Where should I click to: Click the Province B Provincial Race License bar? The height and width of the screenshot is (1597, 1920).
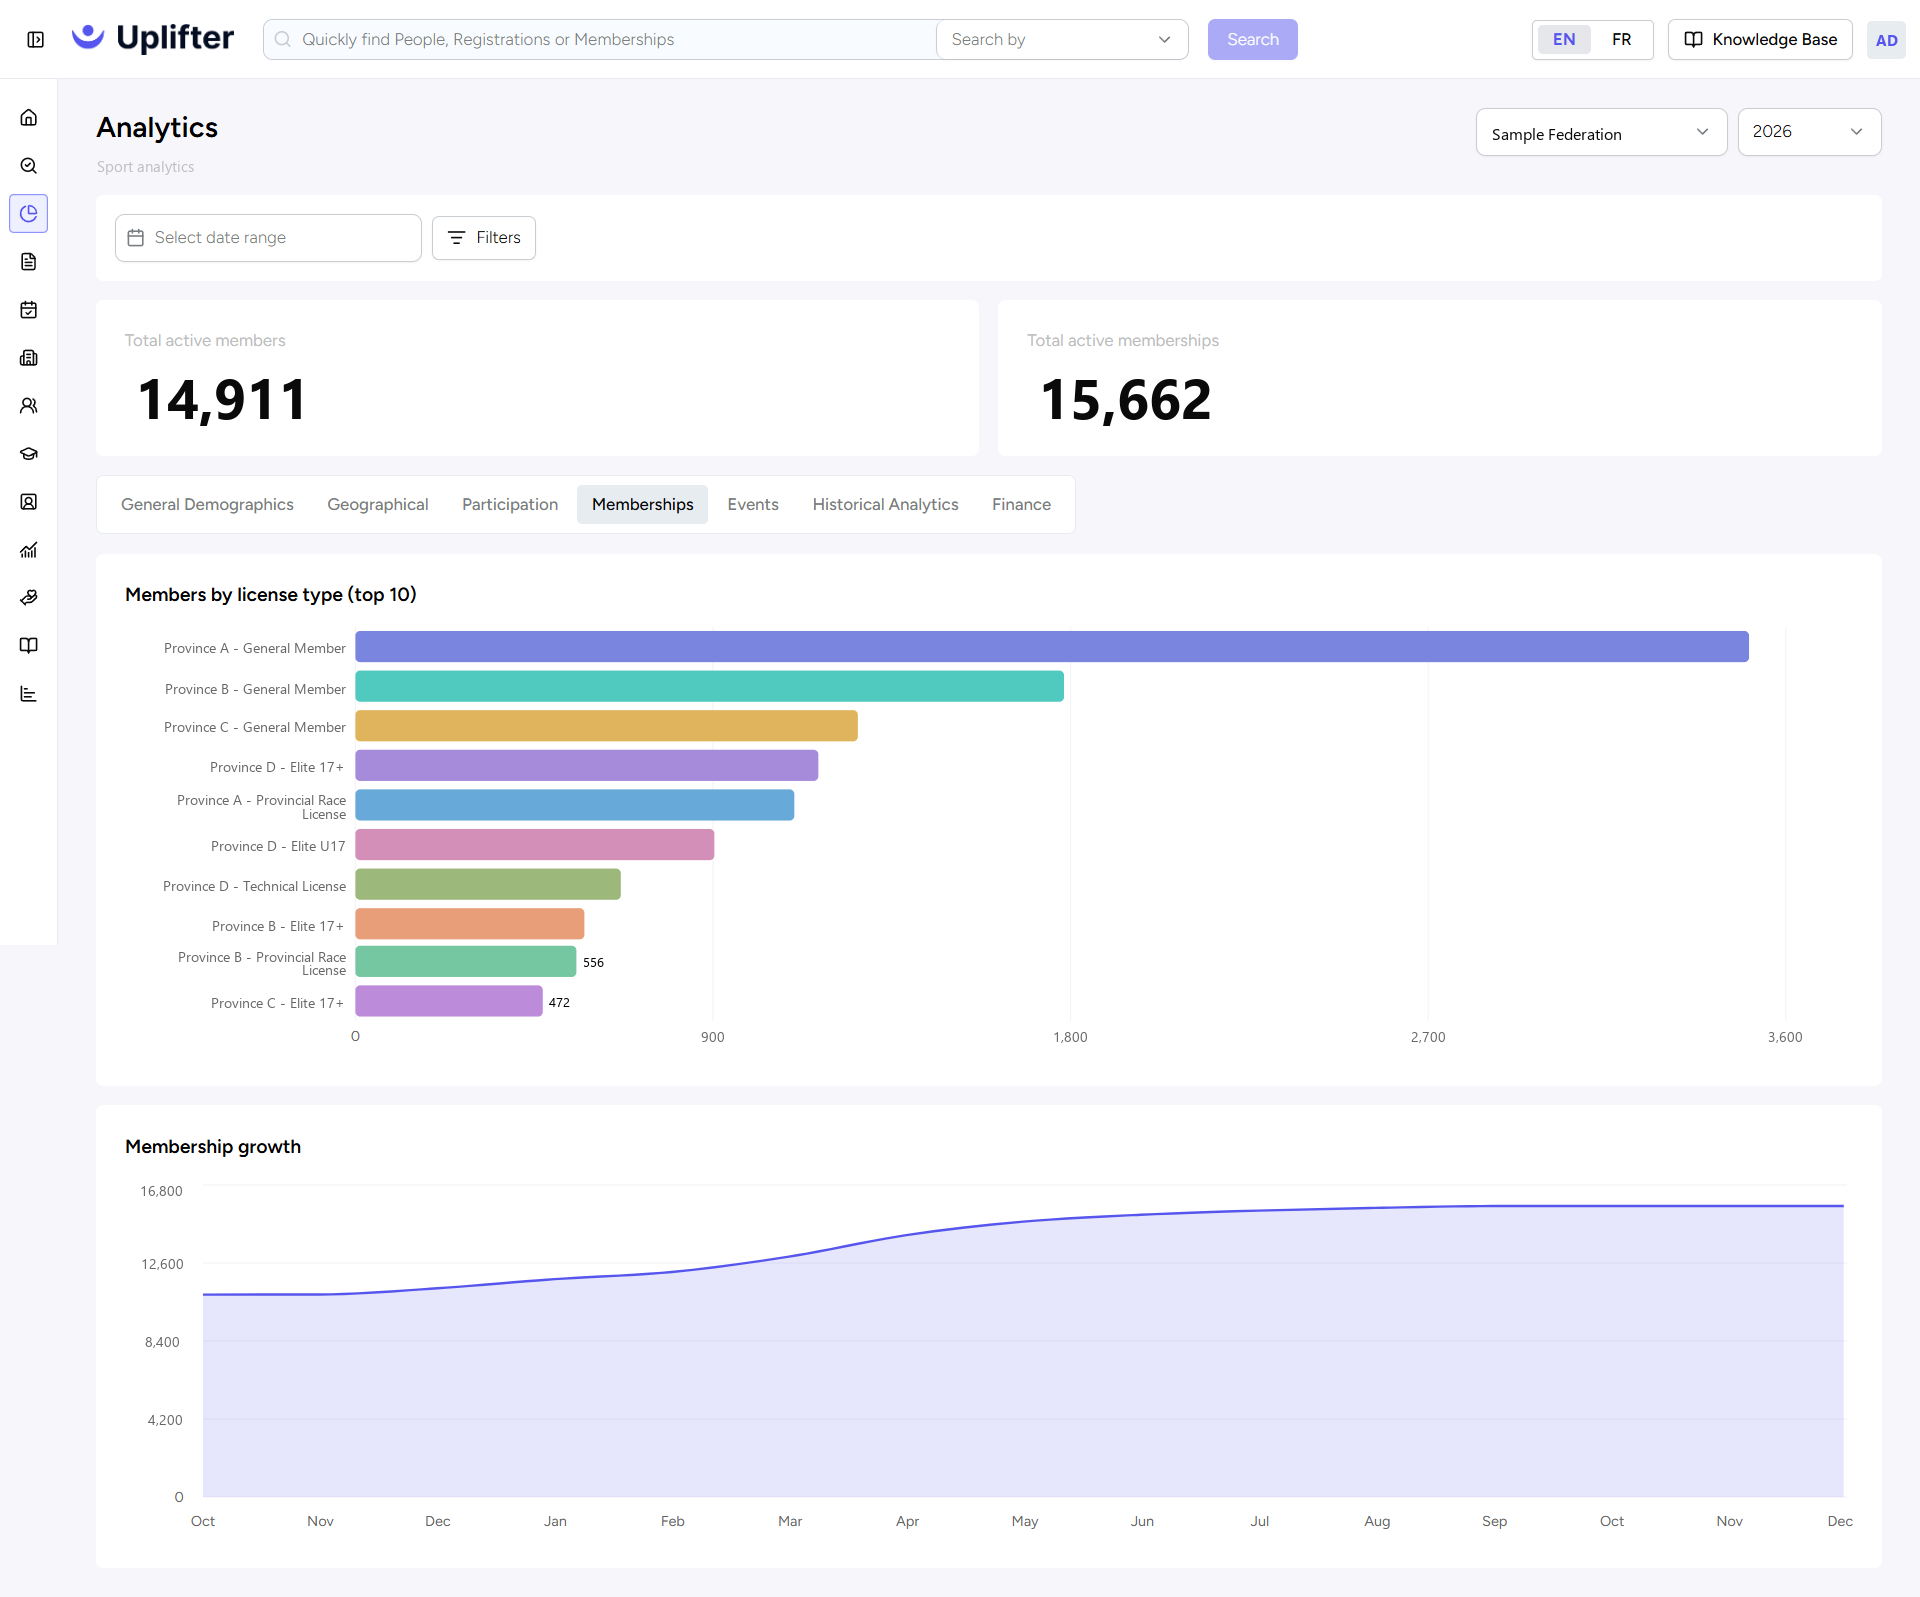pyautogui.click(x=466, y=962)
